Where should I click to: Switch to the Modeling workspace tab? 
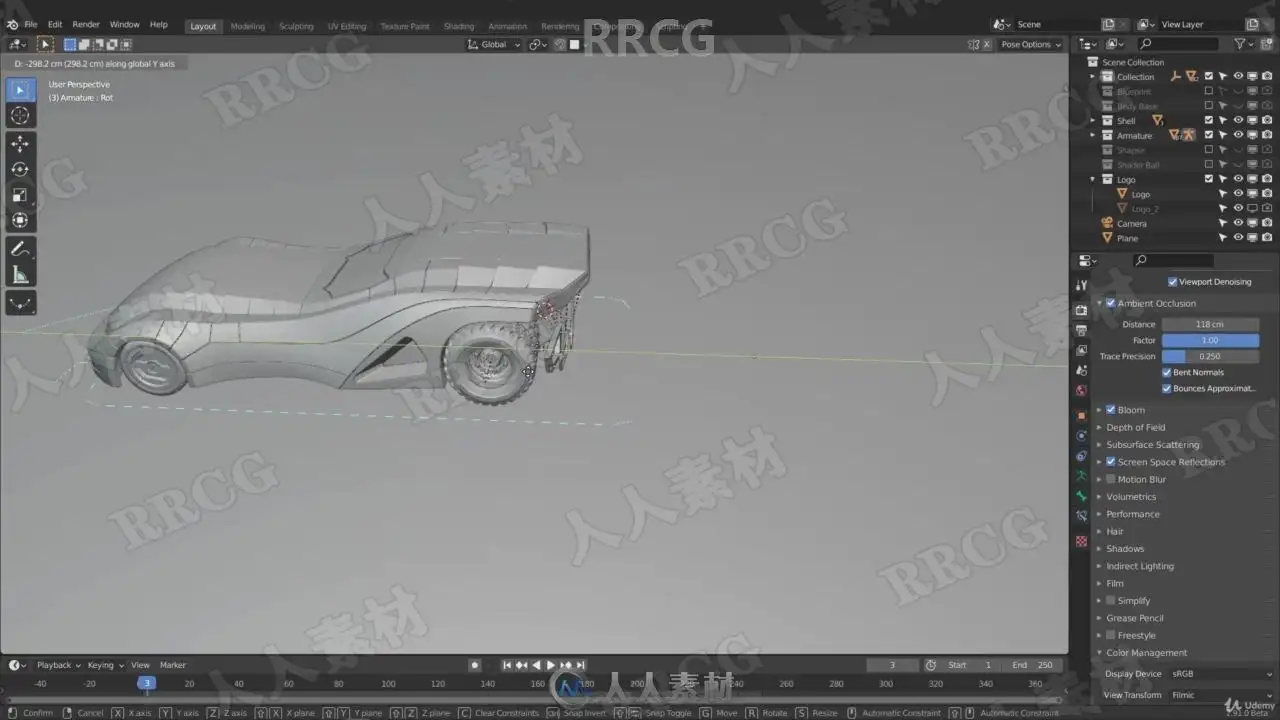click(248, 26)
